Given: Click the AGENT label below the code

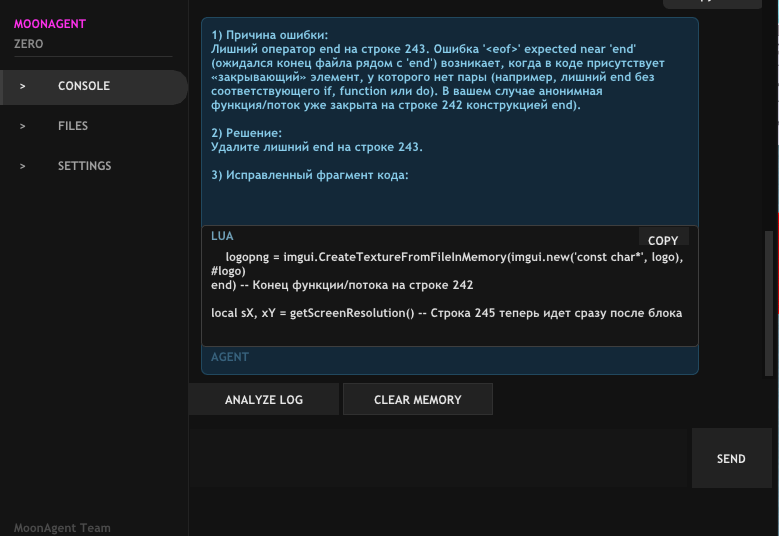Looking at the screenshot, I should [230, 357].
